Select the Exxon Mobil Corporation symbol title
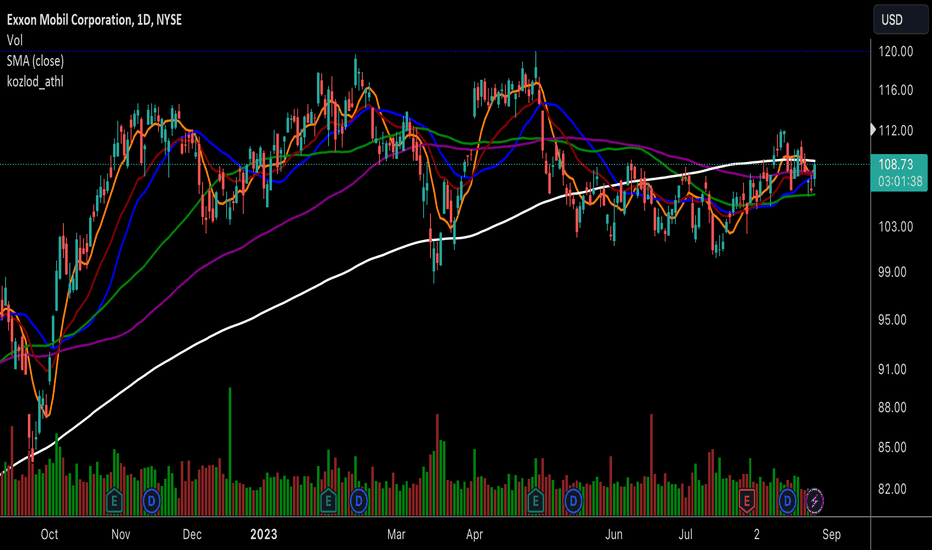Screen dimensions: 932x550 (x=94, y=20)
